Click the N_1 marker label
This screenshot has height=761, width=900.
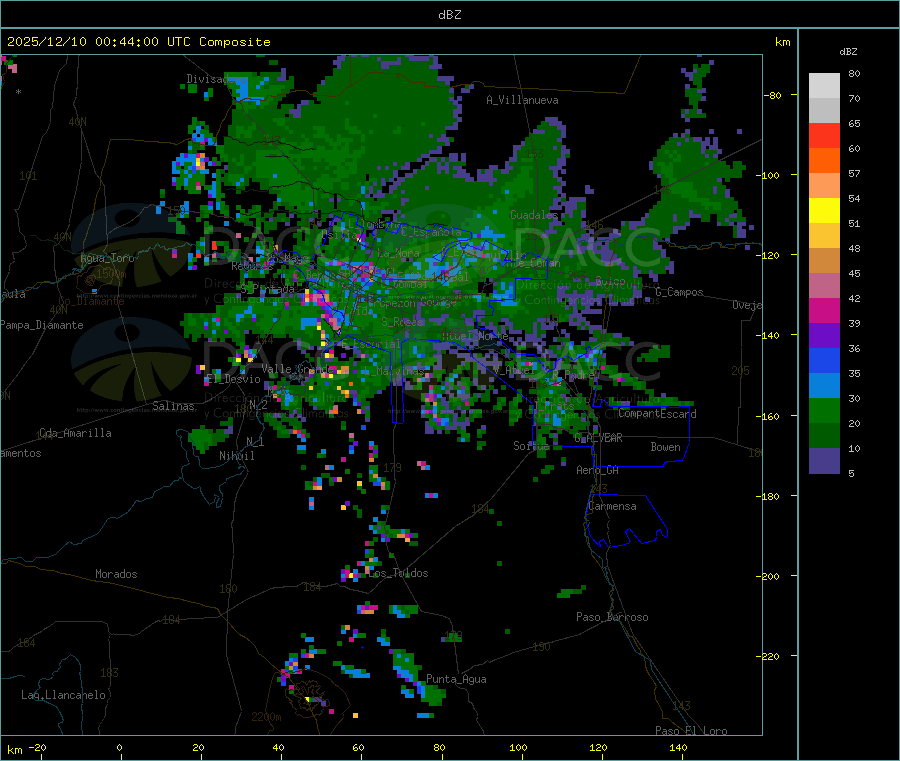pyautogui.click(x=255, y=441)
